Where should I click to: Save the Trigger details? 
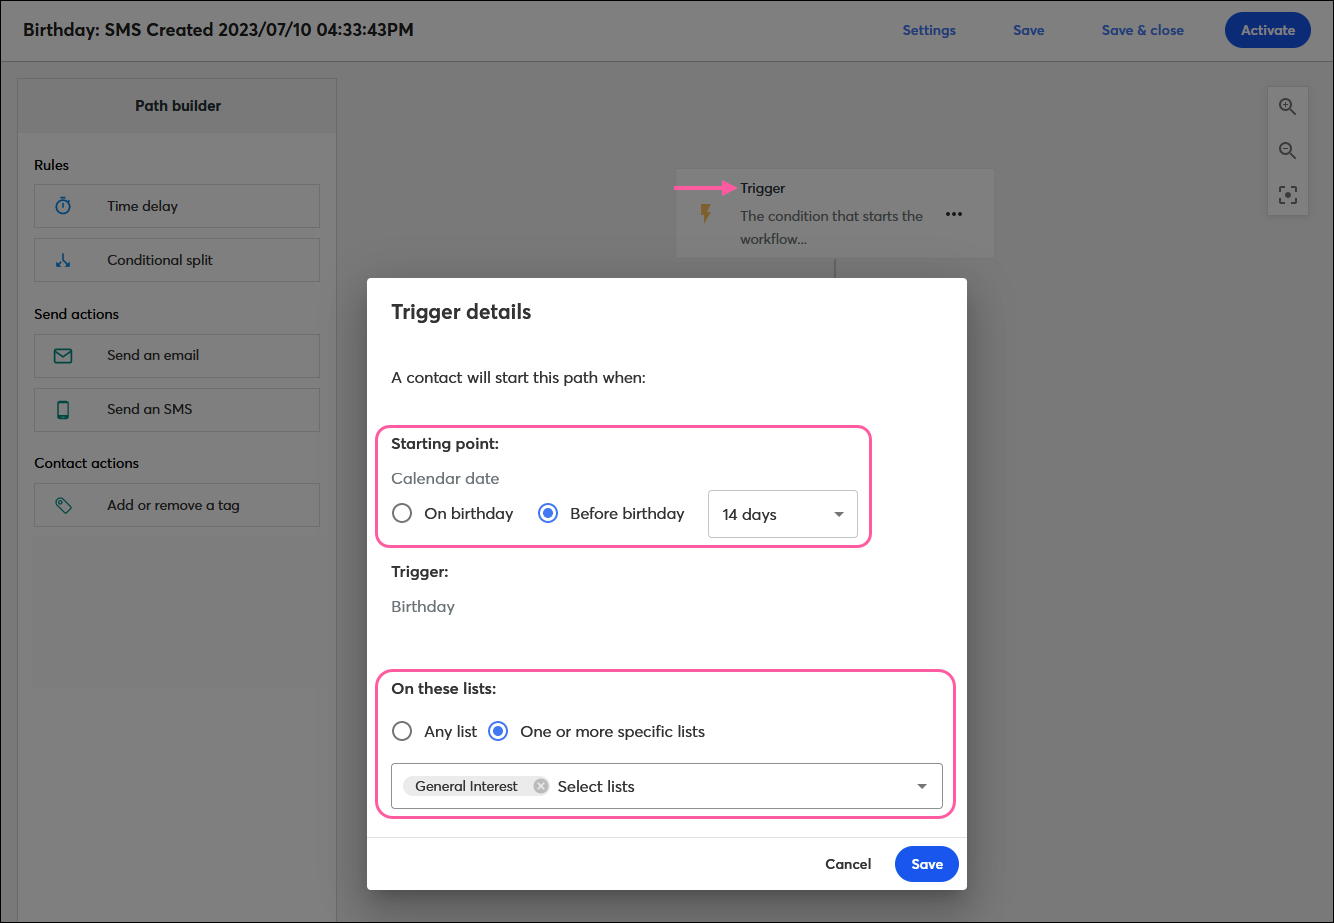click(926, 864)
